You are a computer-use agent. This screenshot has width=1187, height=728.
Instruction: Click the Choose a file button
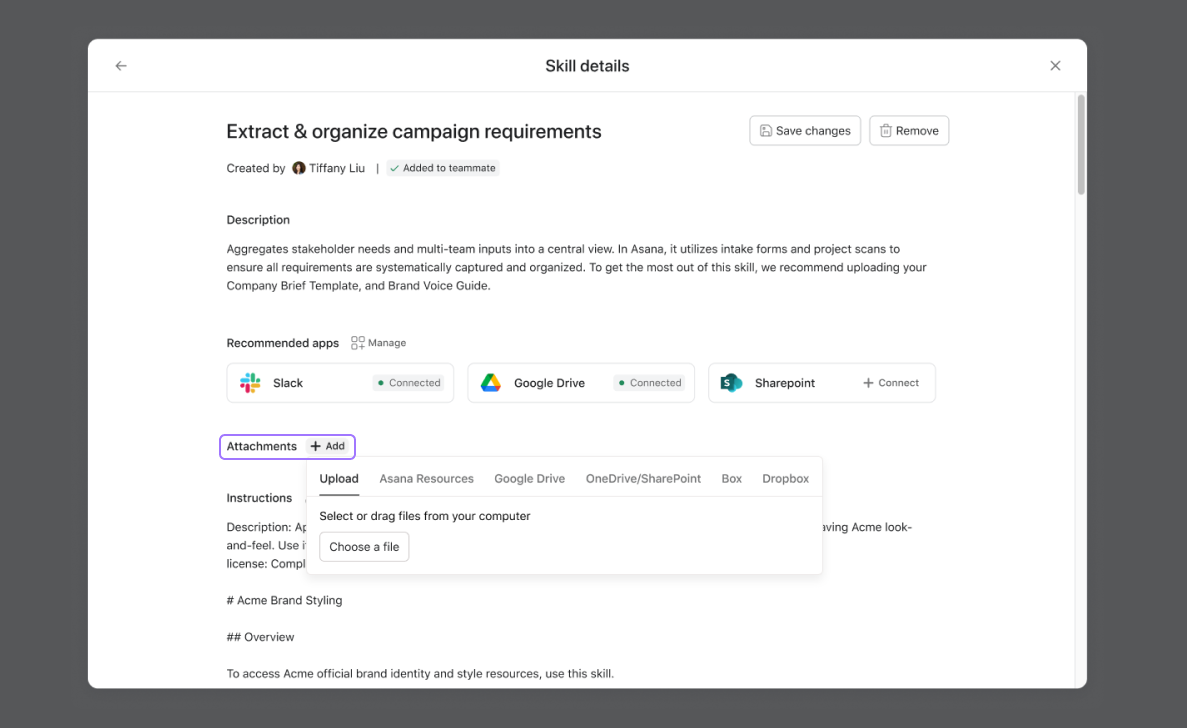point(364,547)
